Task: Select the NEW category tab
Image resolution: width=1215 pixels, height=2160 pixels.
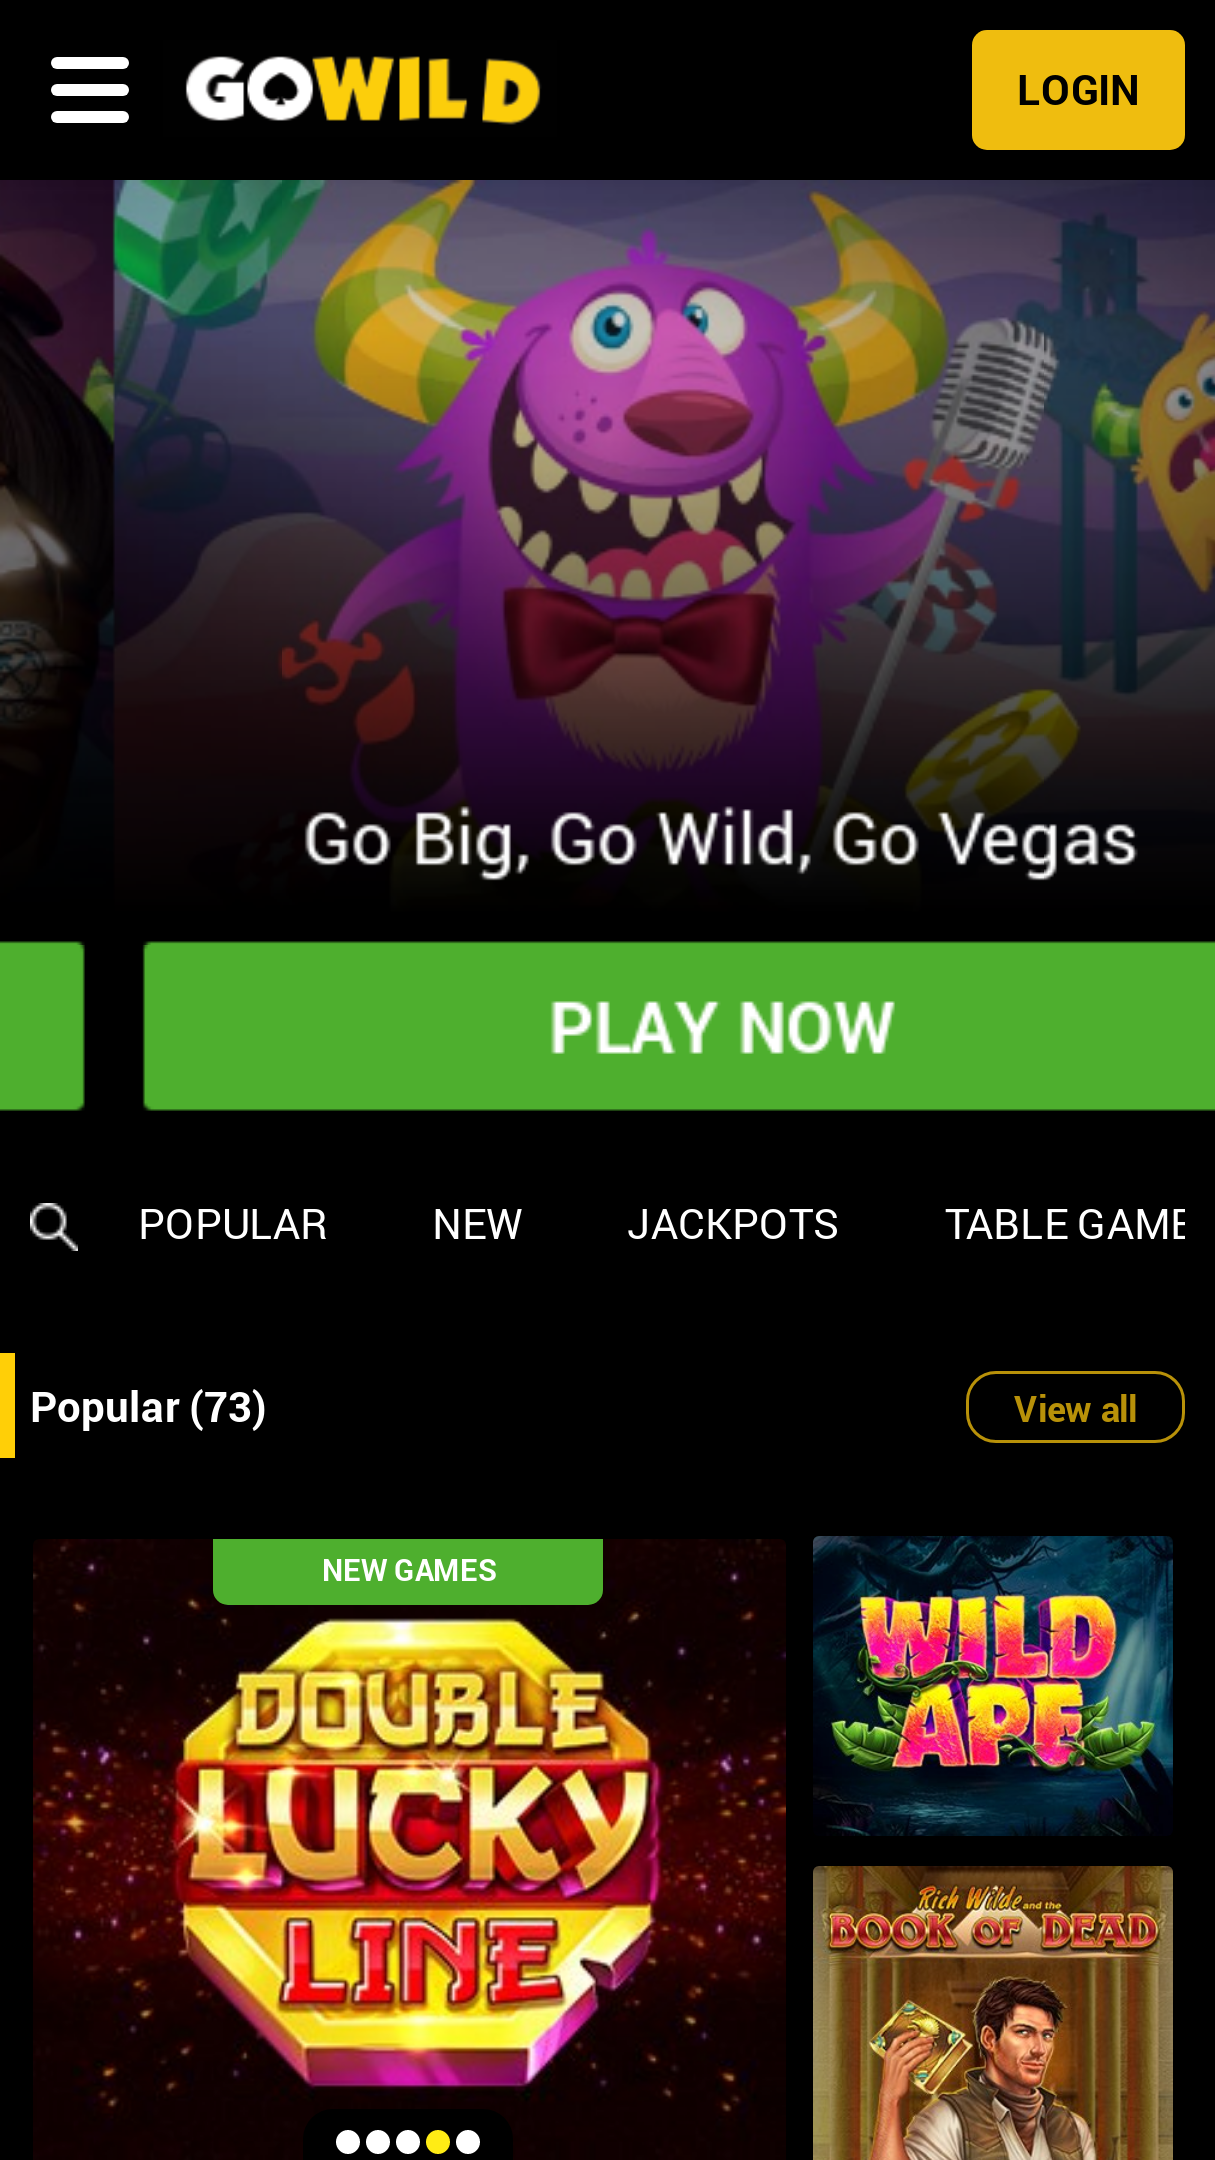Action: coord(477,1225)
